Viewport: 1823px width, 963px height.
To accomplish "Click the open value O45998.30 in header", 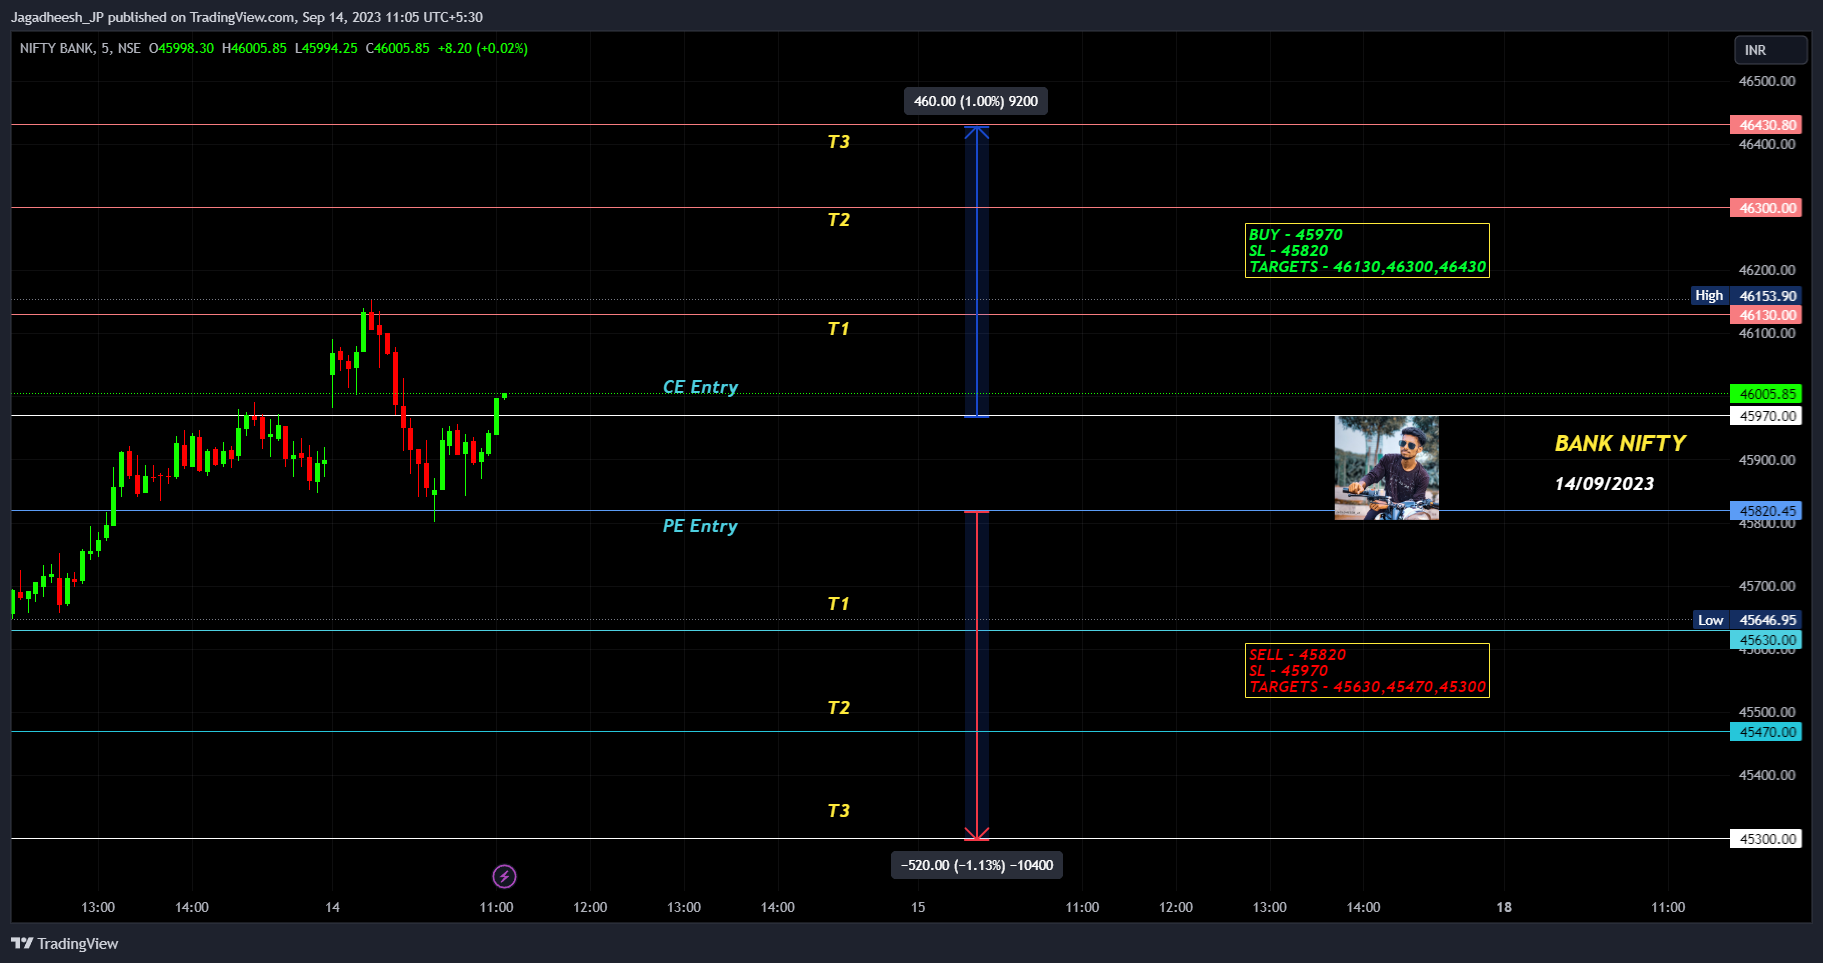I will [181, 48].
